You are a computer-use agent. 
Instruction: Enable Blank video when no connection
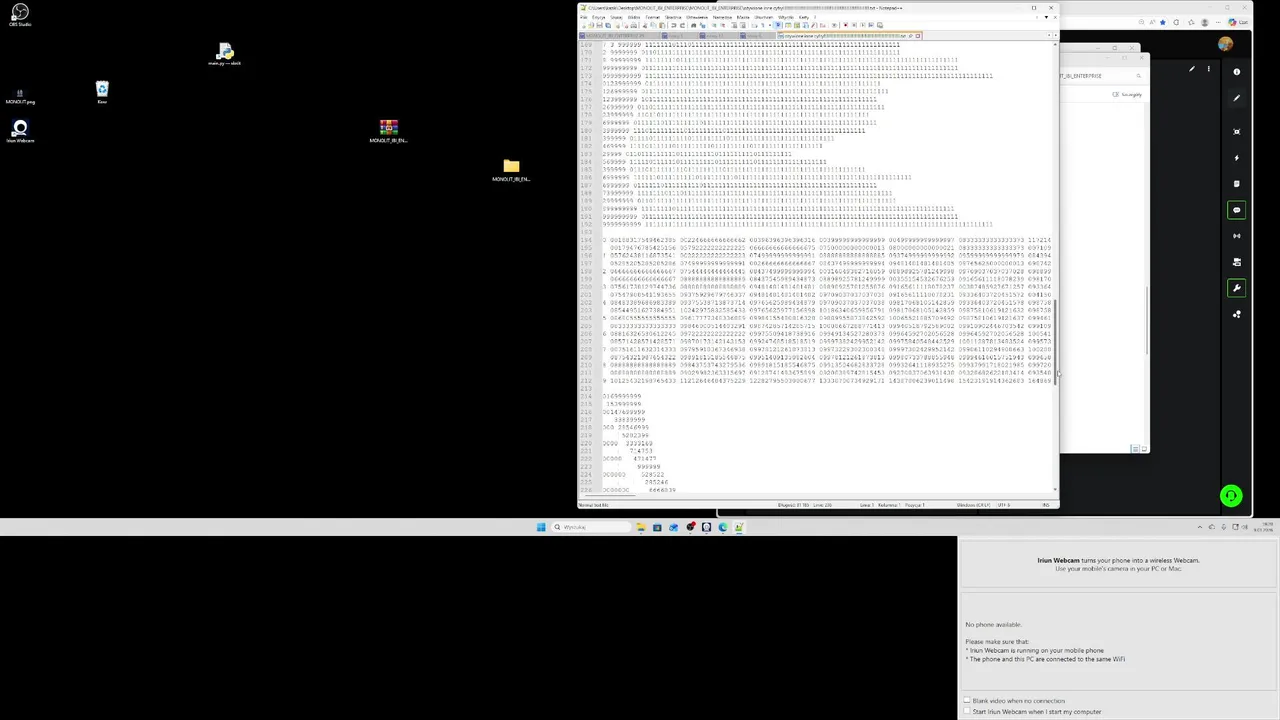click(968, 701)
